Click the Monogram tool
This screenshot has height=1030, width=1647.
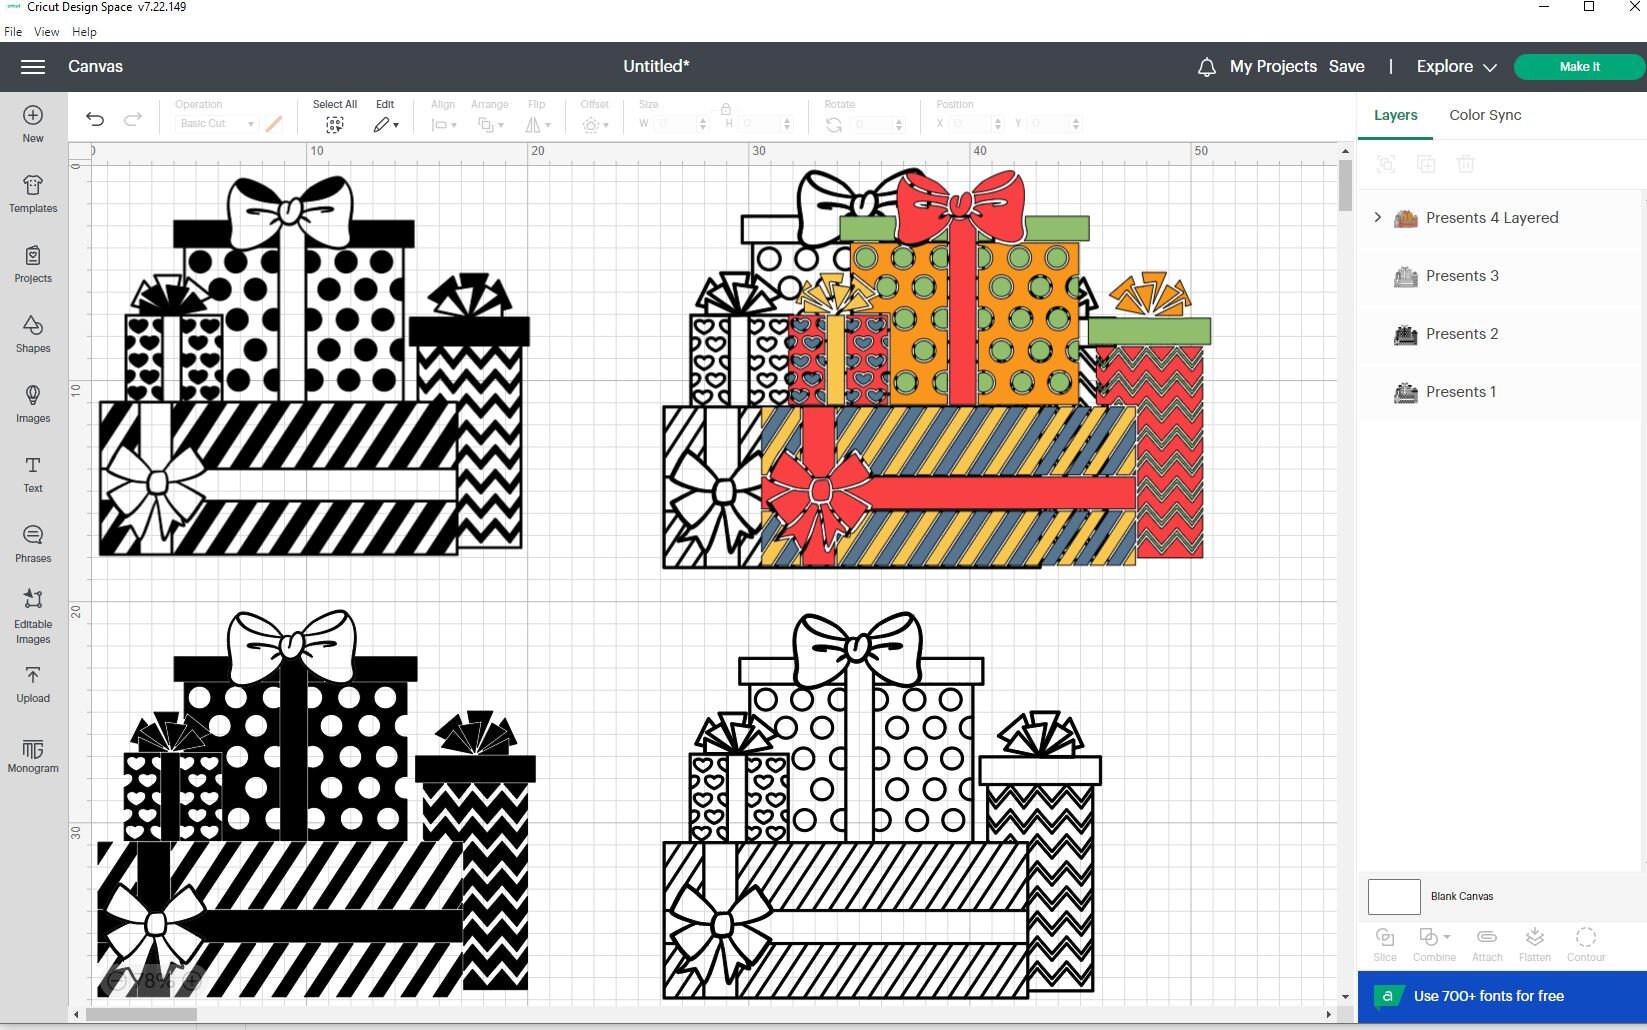coord(33,757)
